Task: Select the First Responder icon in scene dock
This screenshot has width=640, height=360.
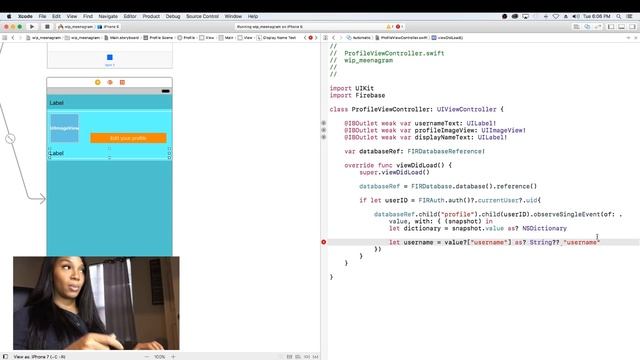Action: pyautogui.click(x=110, y=82)
